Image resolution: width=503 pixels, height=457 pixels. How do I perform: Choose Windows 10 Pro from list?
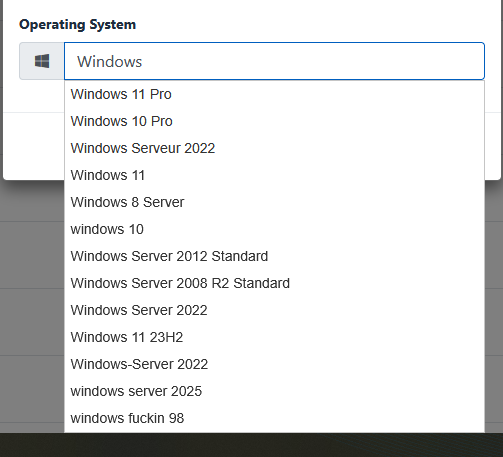click(274, 121)
